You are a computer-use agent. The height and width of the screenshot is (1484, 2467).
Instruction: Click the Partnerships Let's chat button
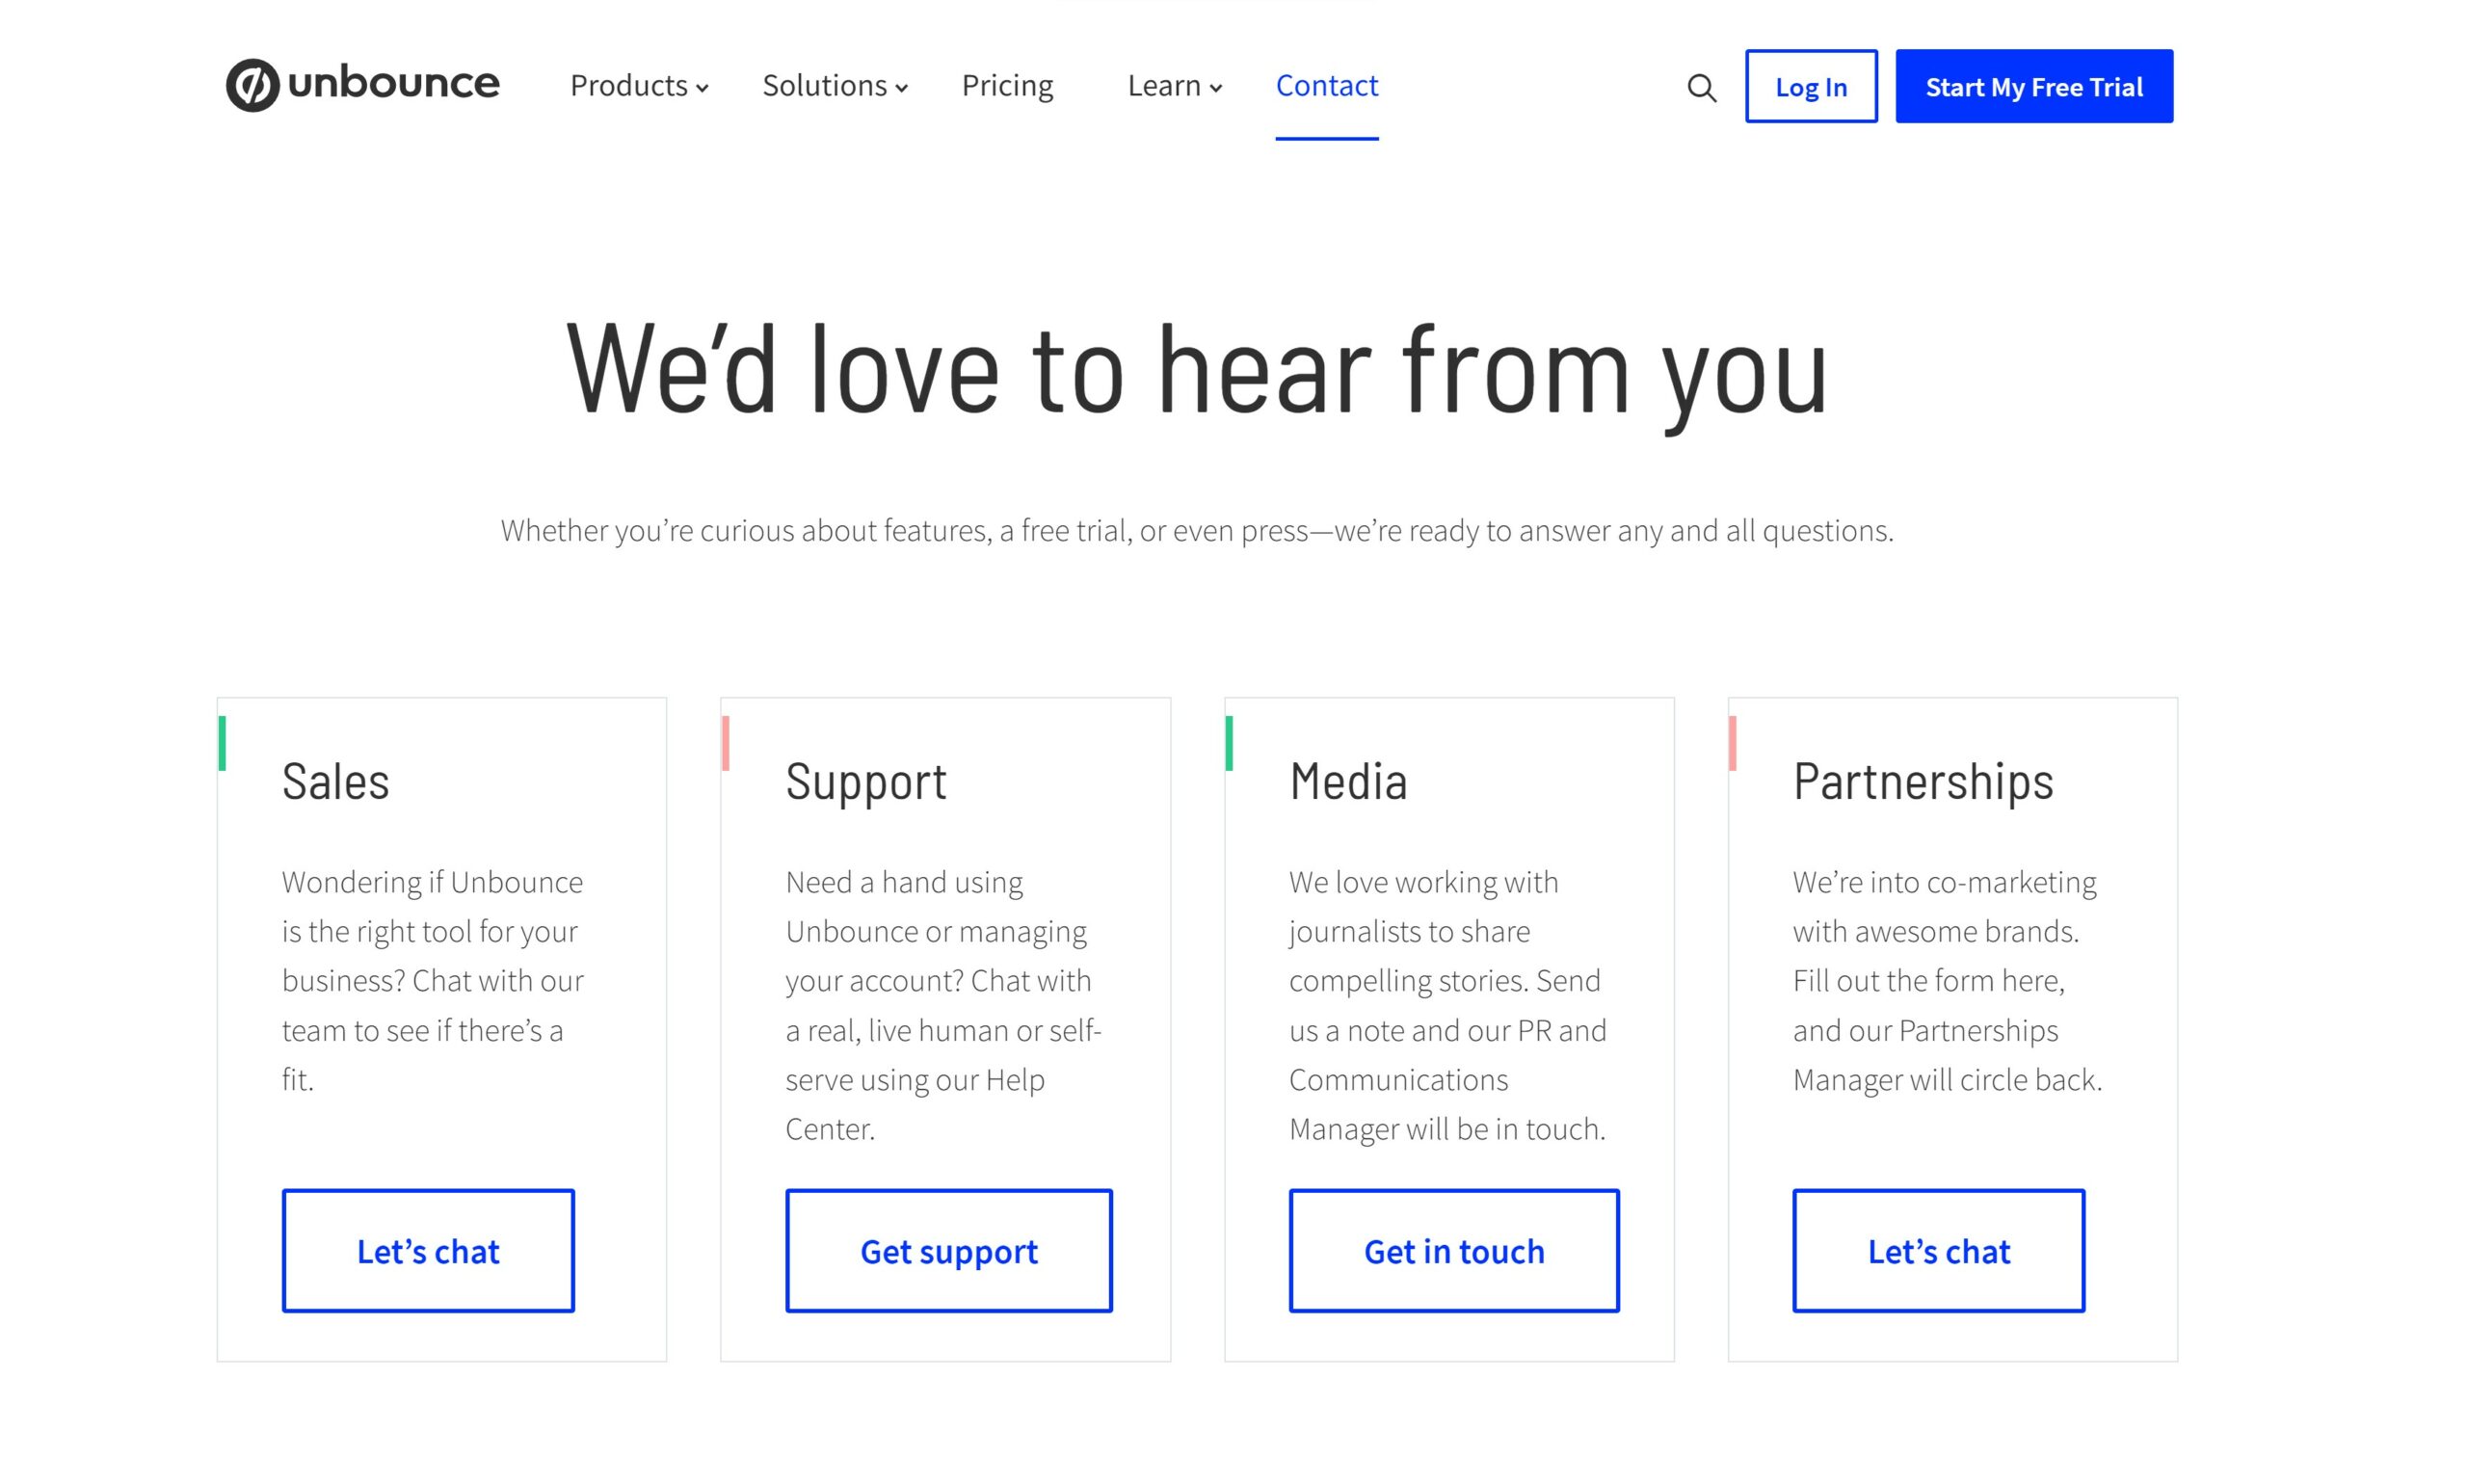coord(1938,1252)
